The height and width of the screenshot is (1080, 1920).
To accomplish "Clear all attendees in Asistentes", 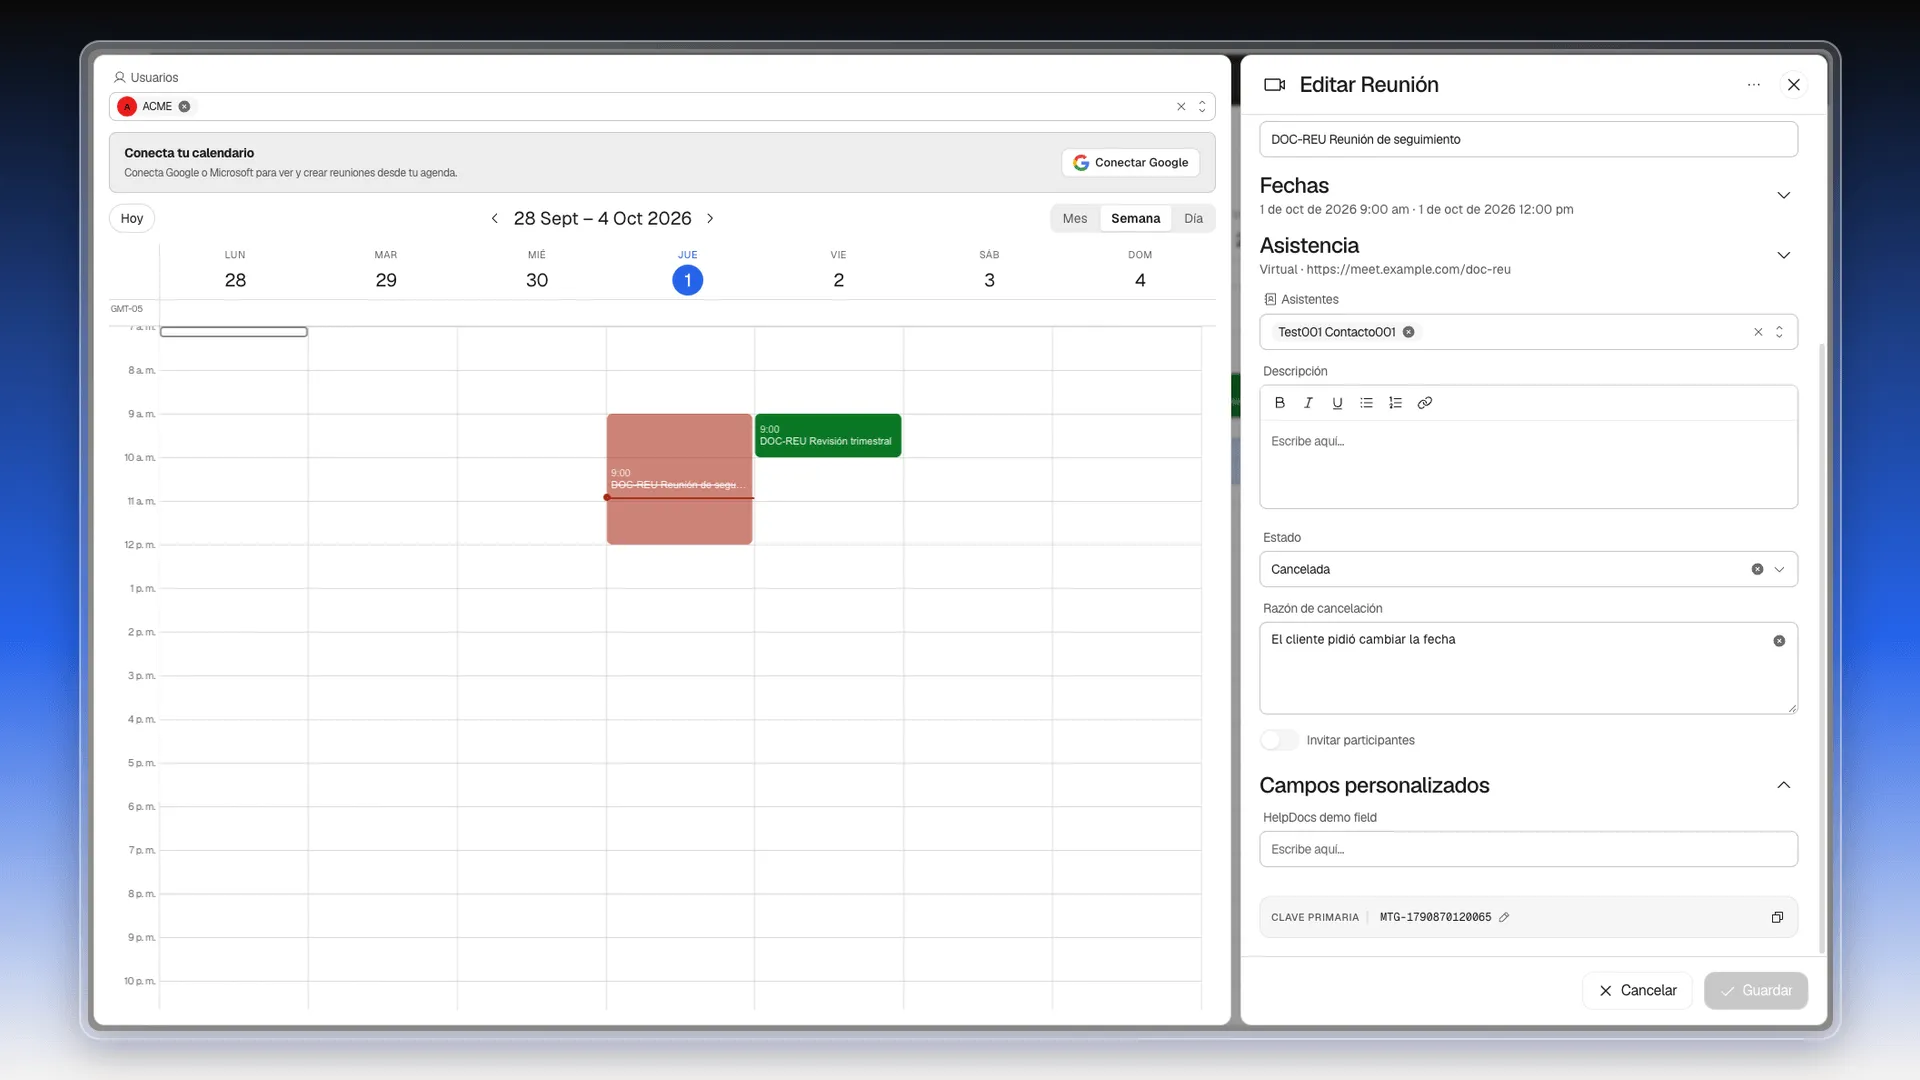I will coord(1758,332).
